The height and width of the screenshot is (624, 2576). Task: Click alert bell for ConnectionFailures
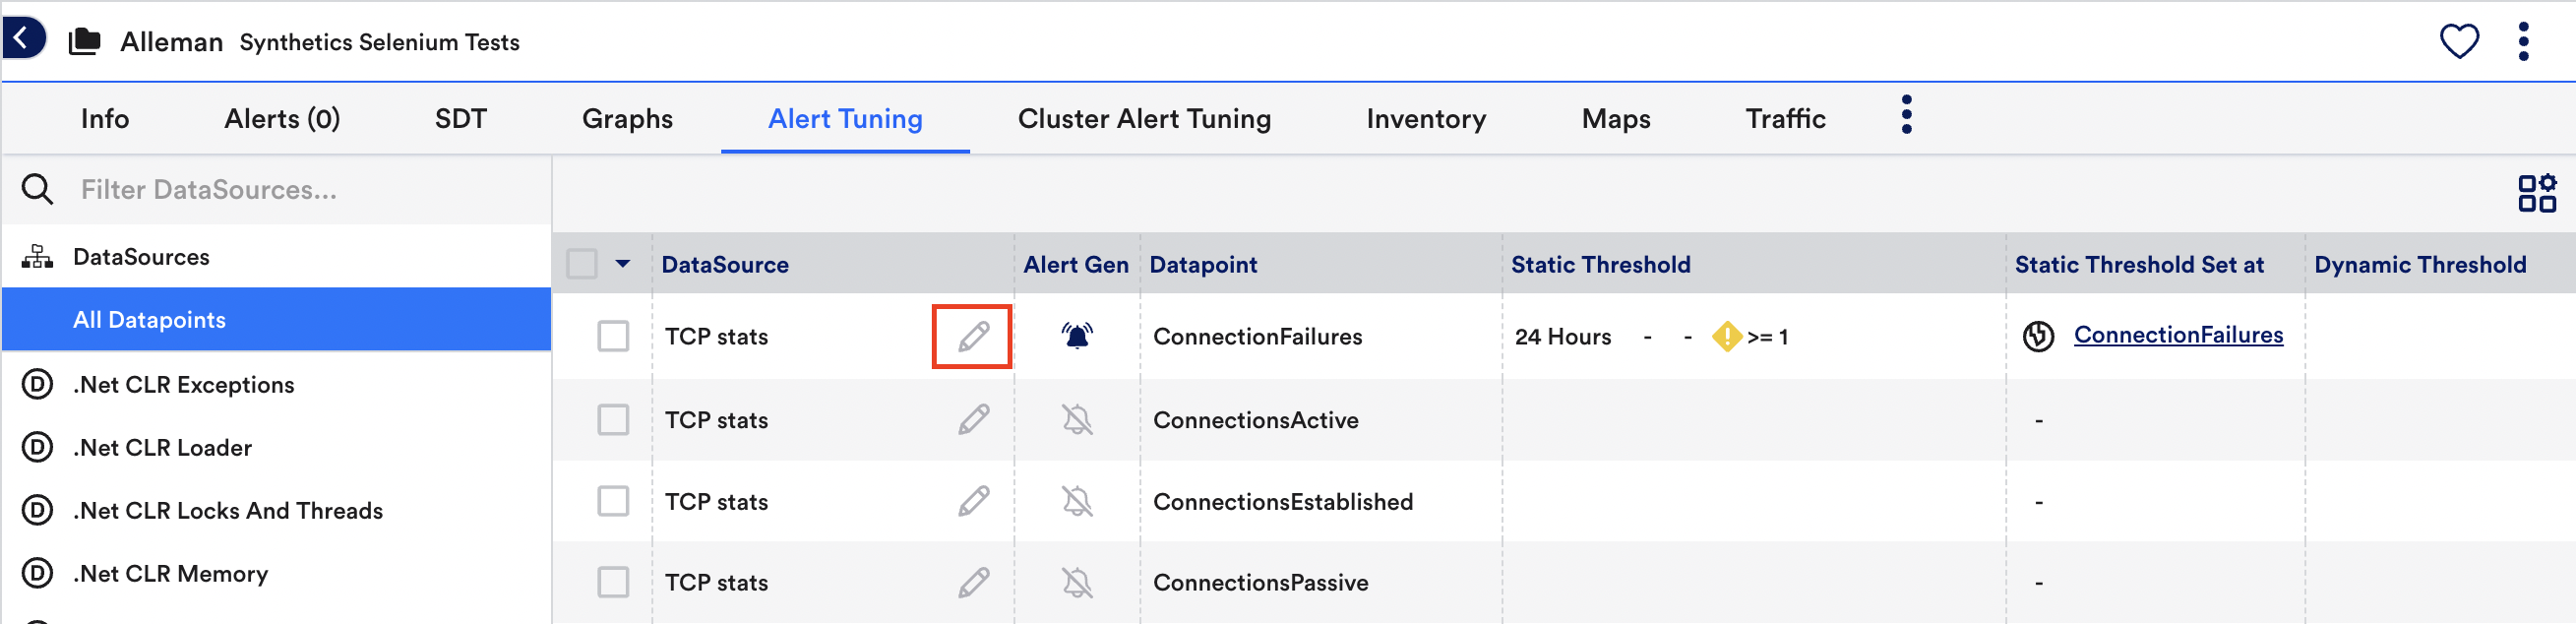click(1077, 336)
